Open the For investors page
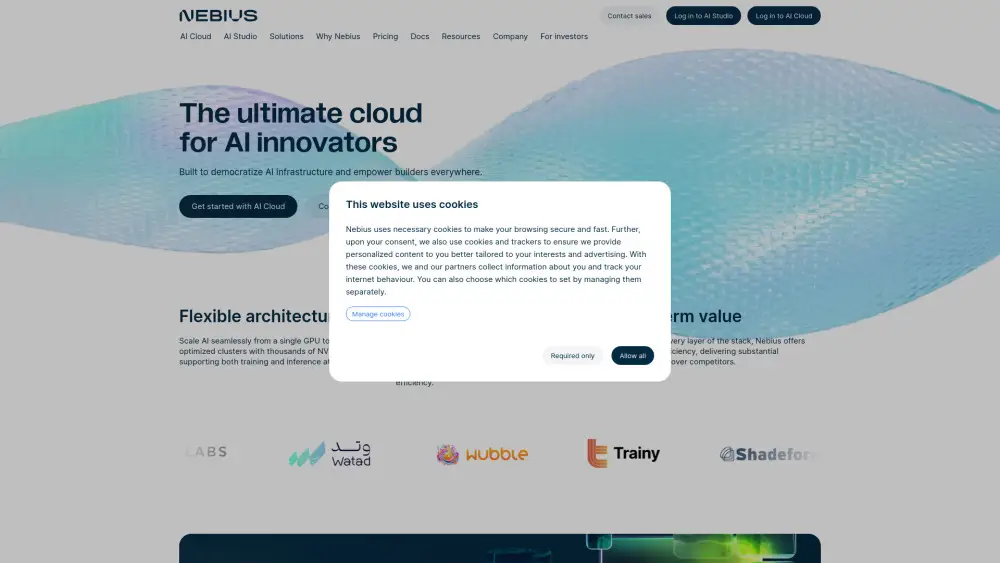The width and height of the screenshot is (1000, 563). 564,36
